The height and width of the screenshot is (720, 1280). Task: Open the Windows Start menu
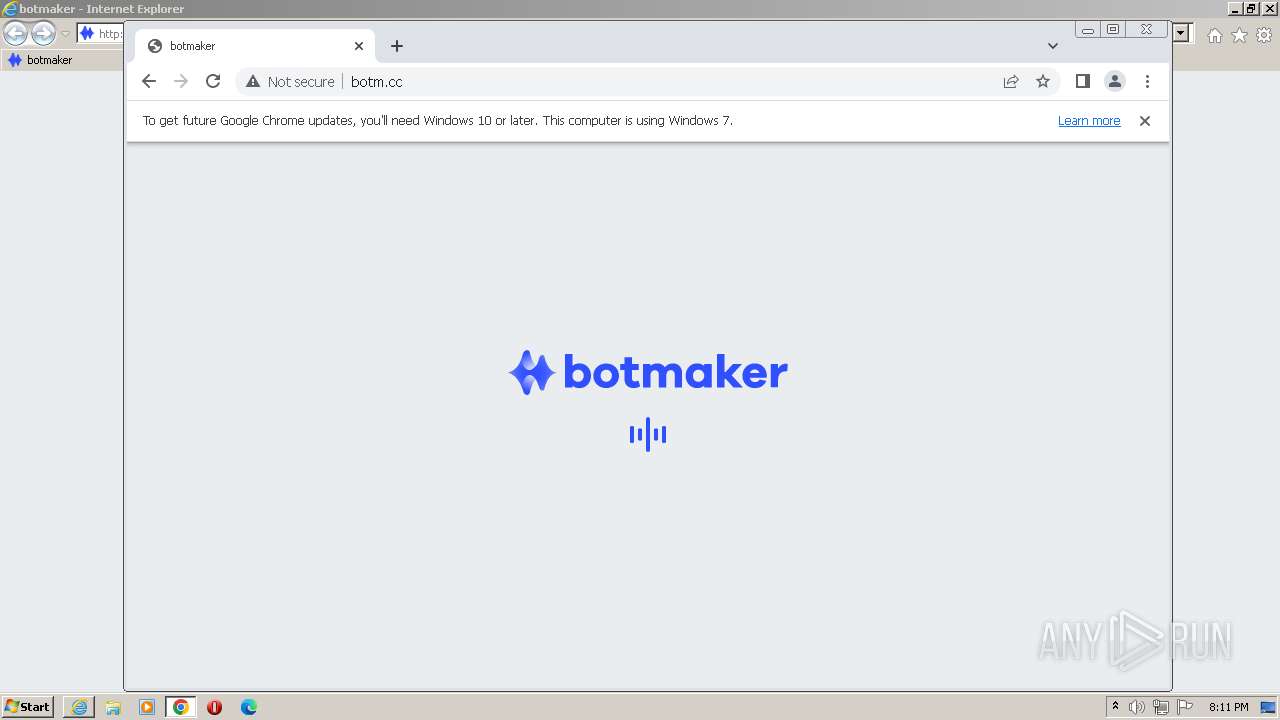[x=28, y=707]
